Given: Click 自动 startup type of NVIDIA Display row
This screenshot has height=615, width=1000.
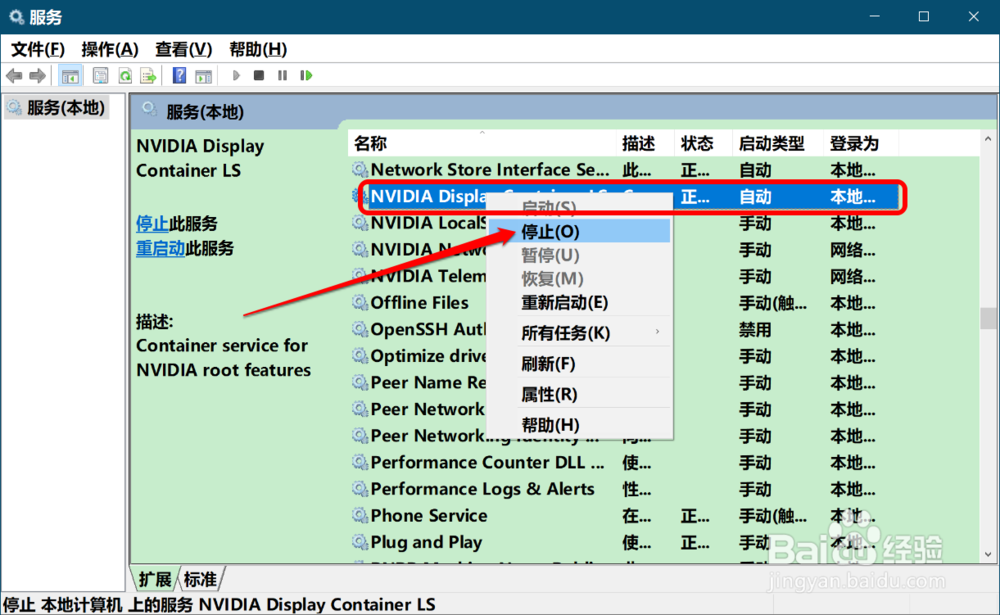Looking at the screenshot, I should click(755, 196).
